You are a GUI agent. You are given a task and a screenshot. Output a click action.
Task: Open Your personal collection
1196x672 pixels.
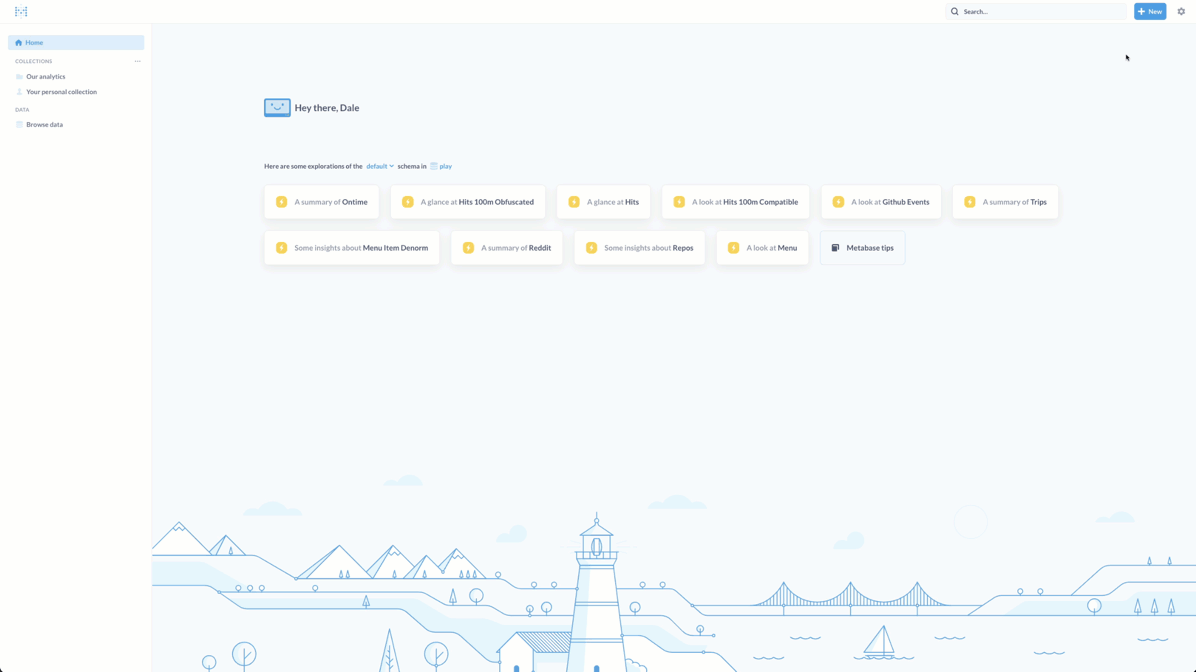point(61,92)
